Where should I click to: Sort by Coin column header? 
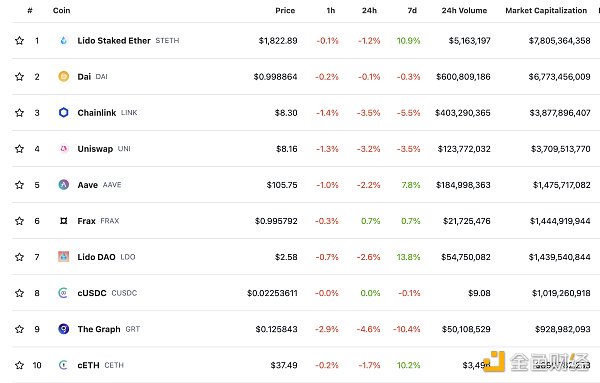(62, 10)
